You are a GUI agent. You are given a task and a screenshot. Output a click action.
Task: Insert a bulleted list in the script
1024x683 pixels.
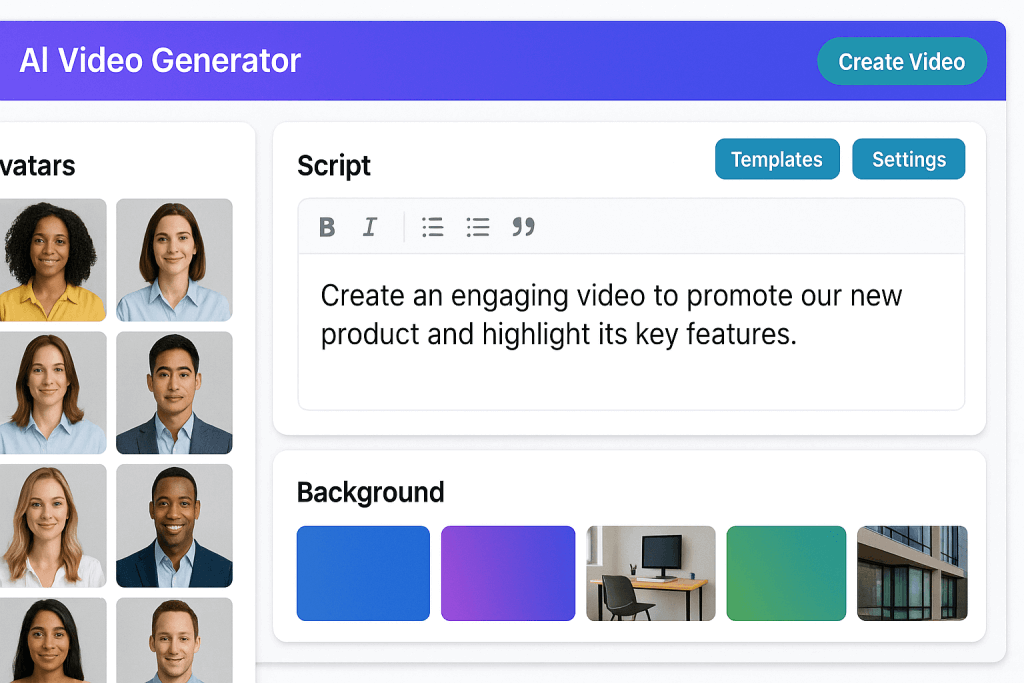tap(432, 227)
